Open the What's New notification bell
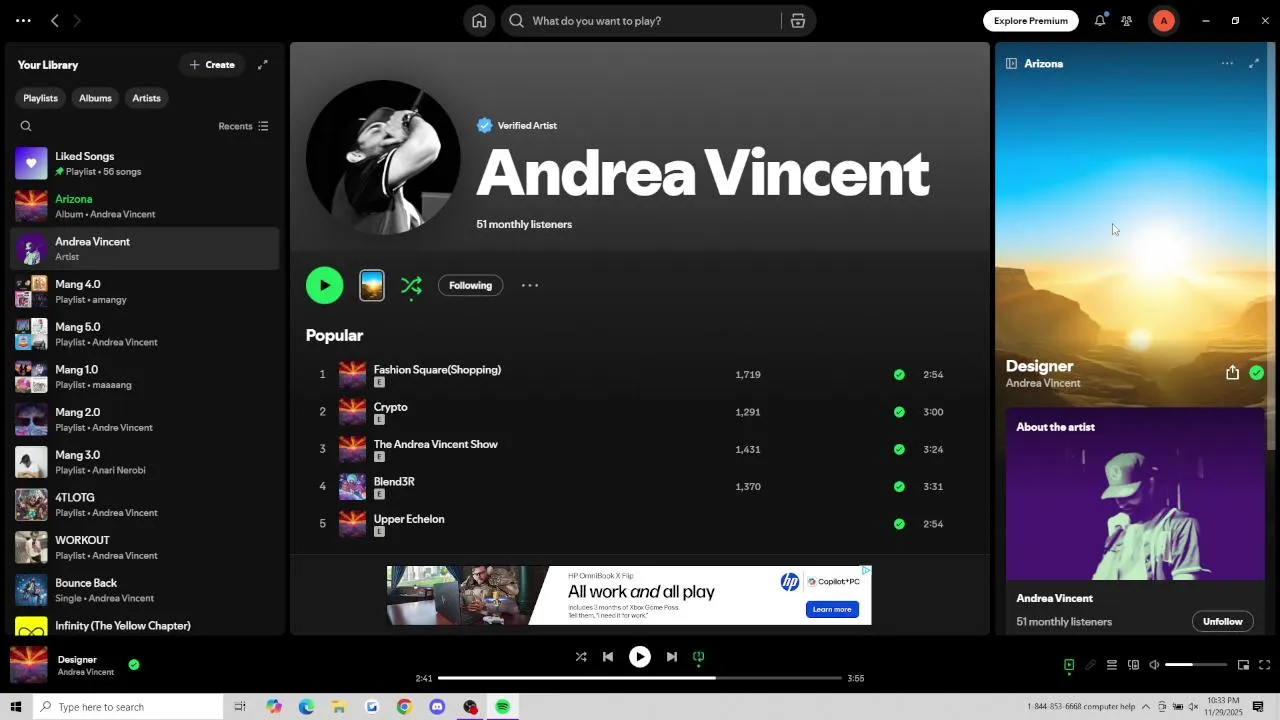 click(x=1100, y=21)
